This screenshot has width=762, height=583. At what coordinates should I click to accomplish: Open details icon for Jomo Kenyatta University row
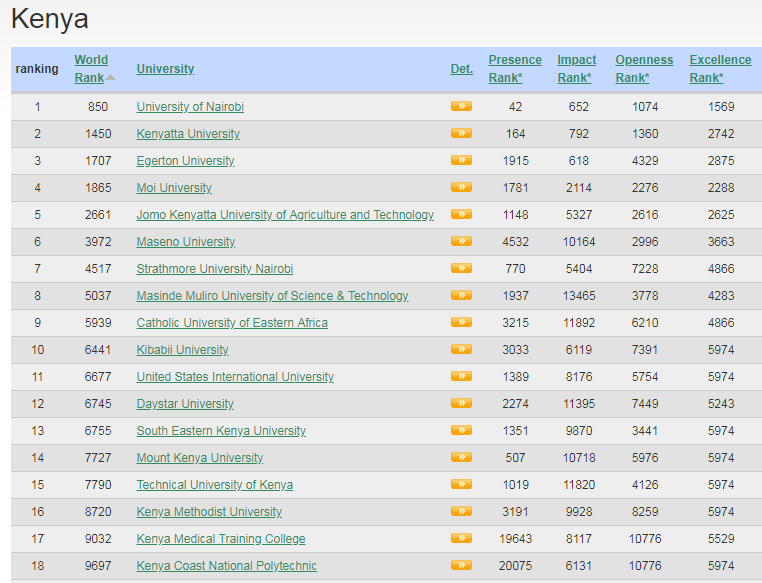461,214
